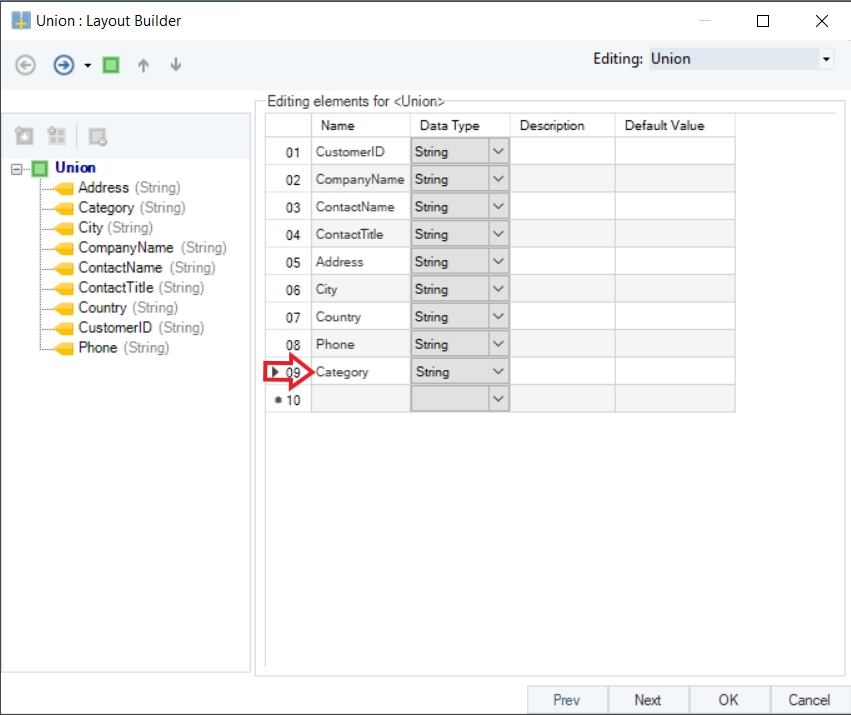Click the remove element icon above tree
851x715 pixels.
pos(98,136)
